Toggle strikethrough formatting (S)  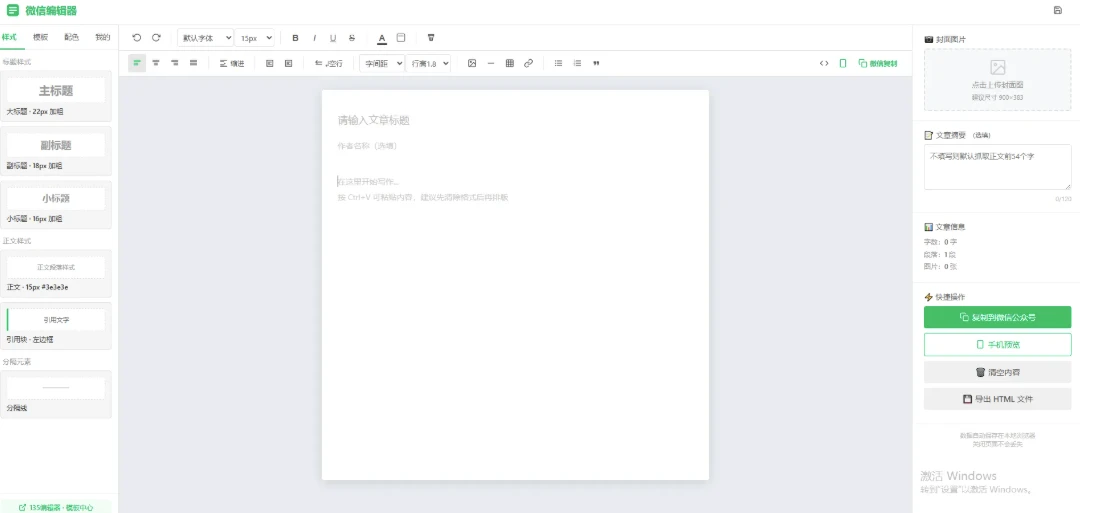[351, 38]
